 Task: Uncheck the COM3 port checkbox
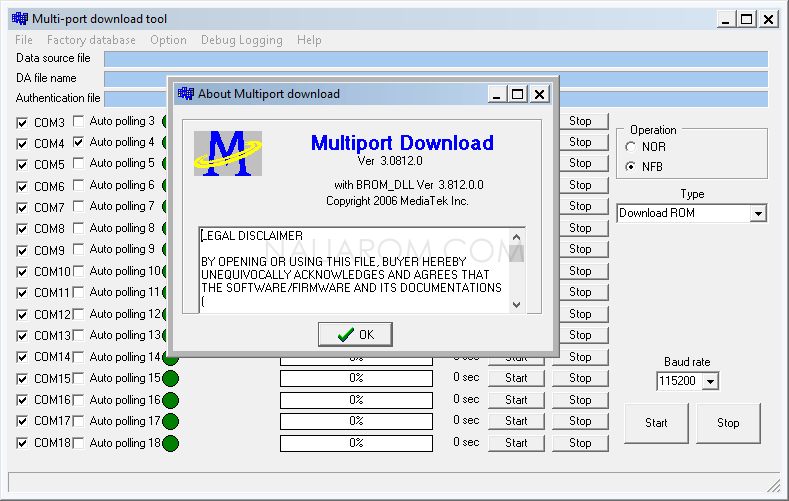[22, 123]
